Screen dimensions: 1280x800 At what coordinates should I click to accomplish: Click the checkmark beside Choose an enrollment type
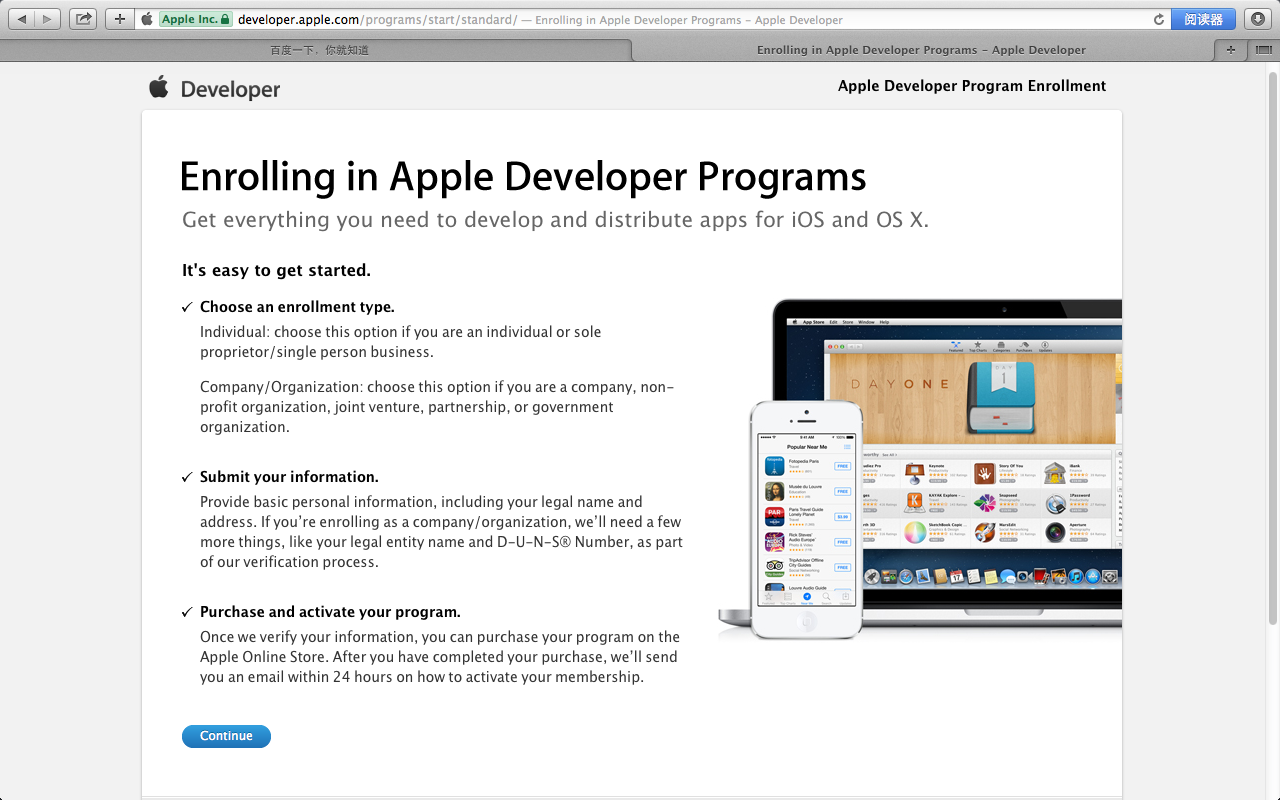[x=187, y=308]
